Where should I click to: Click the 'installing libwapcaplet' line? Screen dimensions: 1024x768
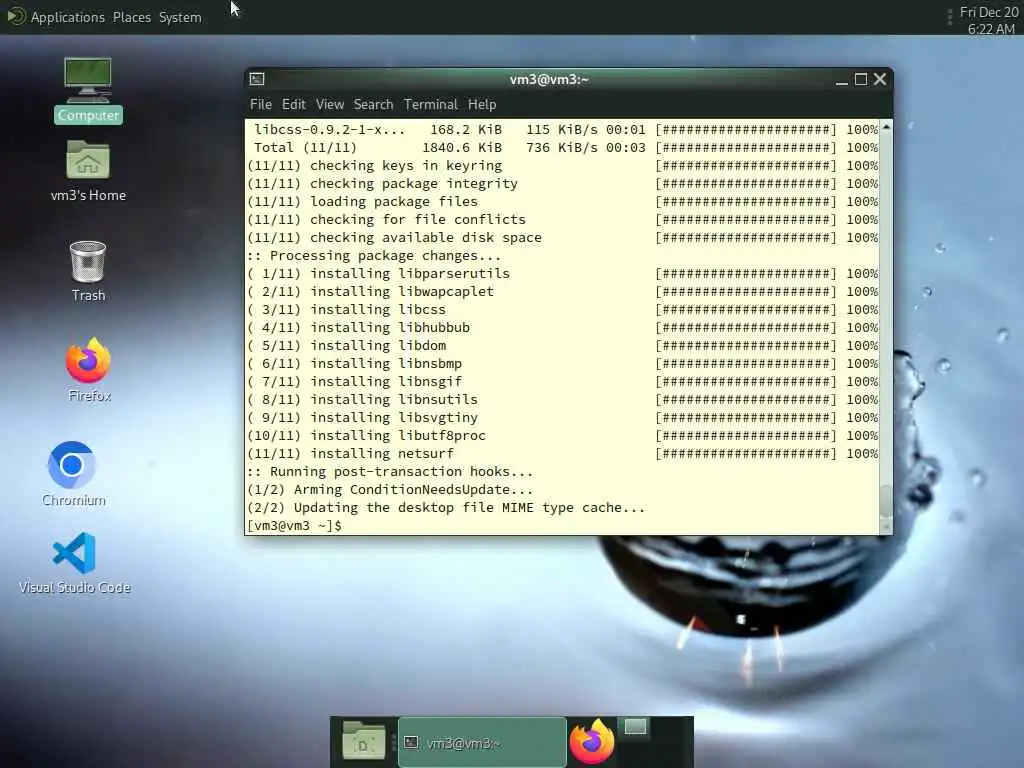562,292
